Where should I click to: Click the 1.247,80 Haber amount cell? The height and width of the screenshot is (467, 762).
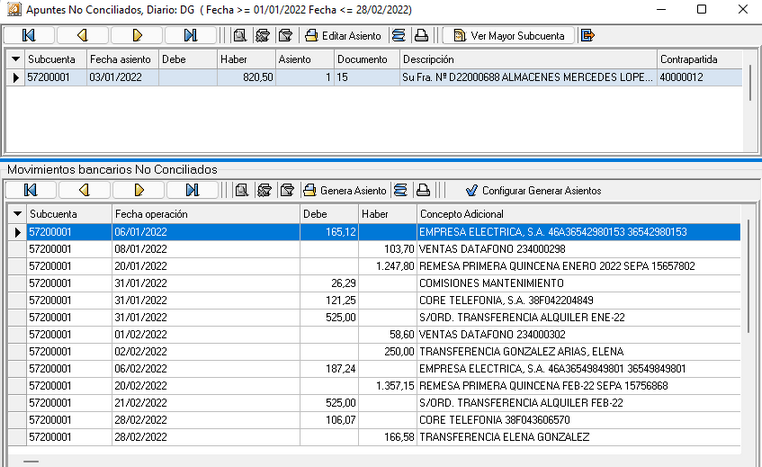[x=387, y=266]
